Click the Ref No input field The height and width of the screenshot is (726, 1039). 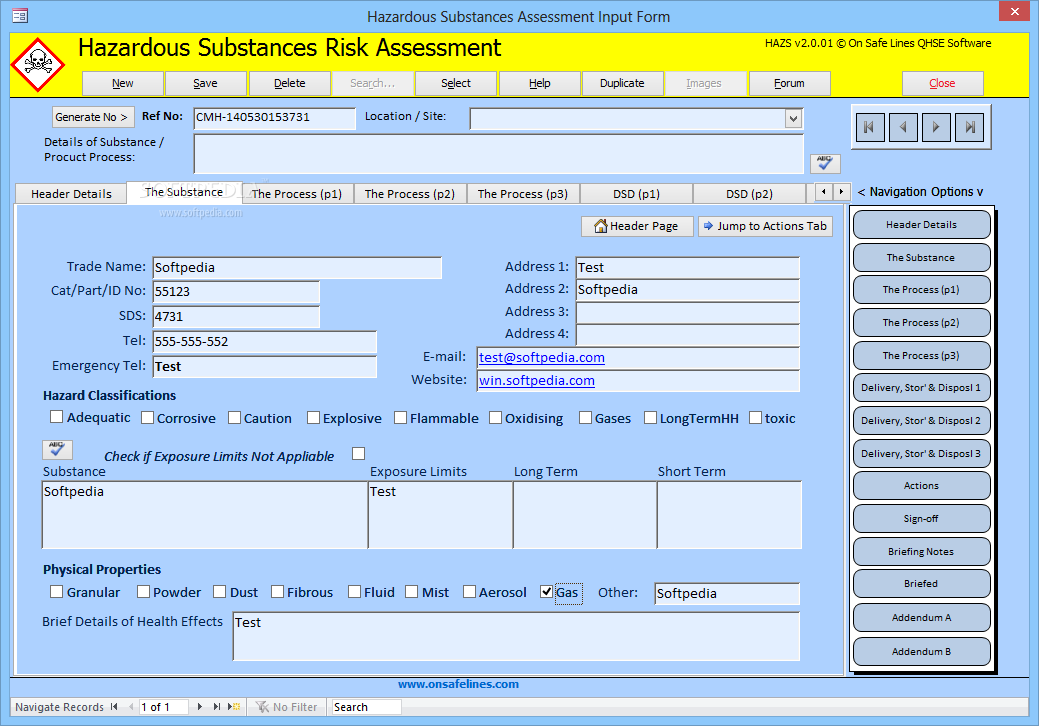(274, 118)
